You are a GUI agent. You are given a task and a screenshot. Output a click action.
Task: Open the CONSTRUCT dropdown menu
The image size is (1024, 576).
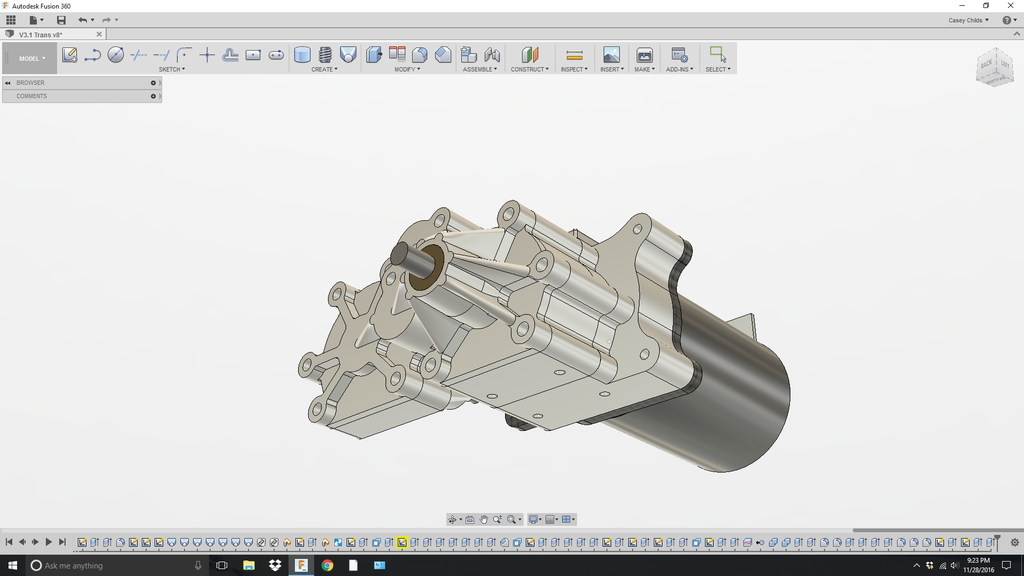tap(530, 69)
